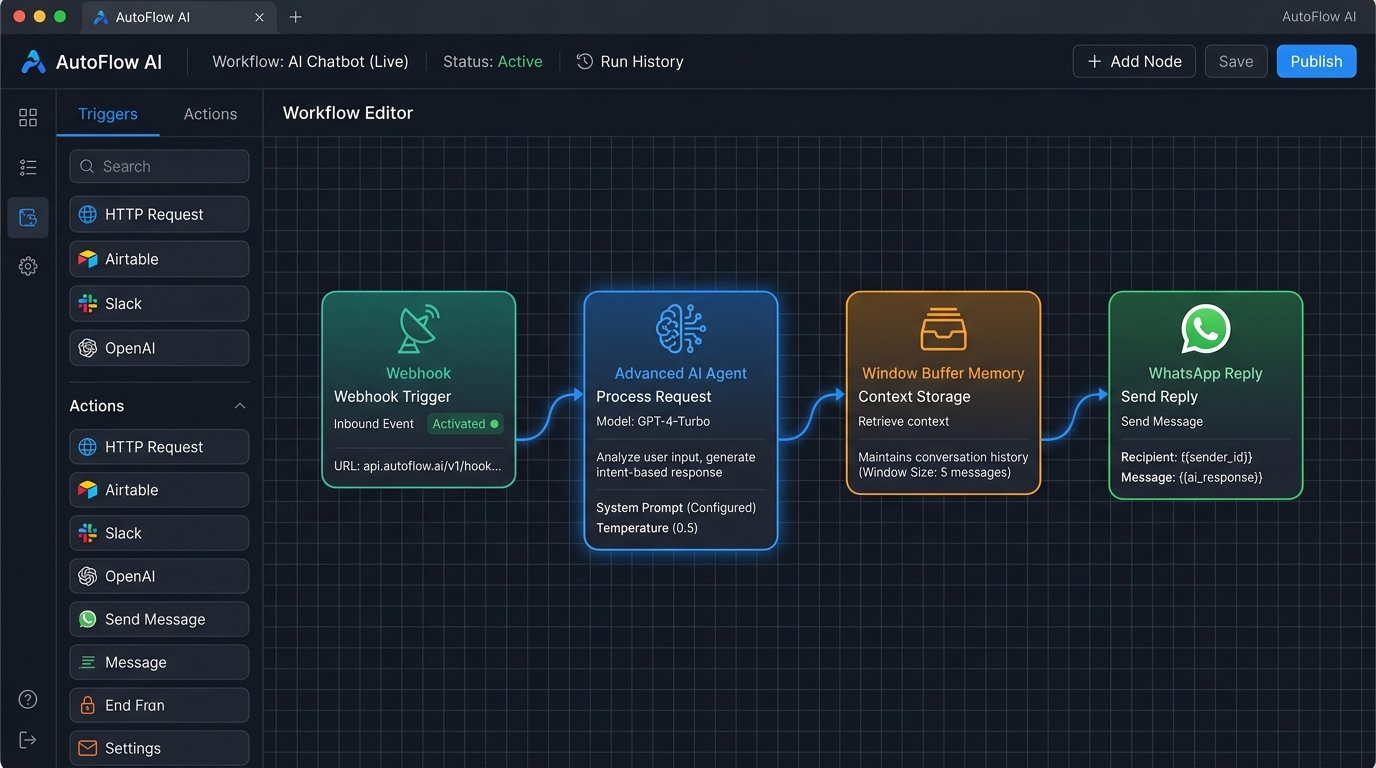Open a new browser tab with plus icon
The width and height of the screenshot is (1376, 768).
tap(295, 17)
